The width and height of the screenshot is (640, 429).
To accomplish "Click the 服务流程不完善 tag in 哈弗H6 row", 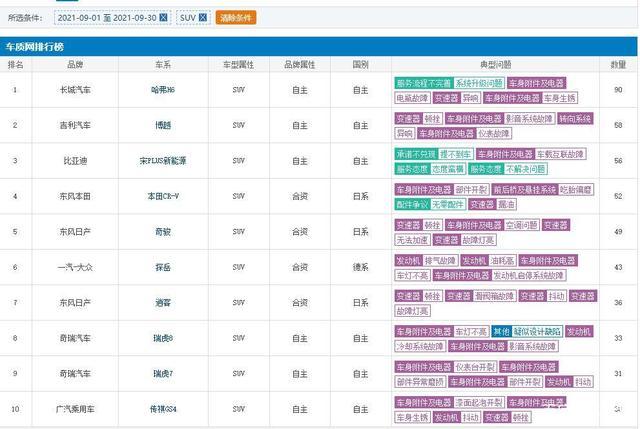I will pyautogui.click(x=424, y=83).
